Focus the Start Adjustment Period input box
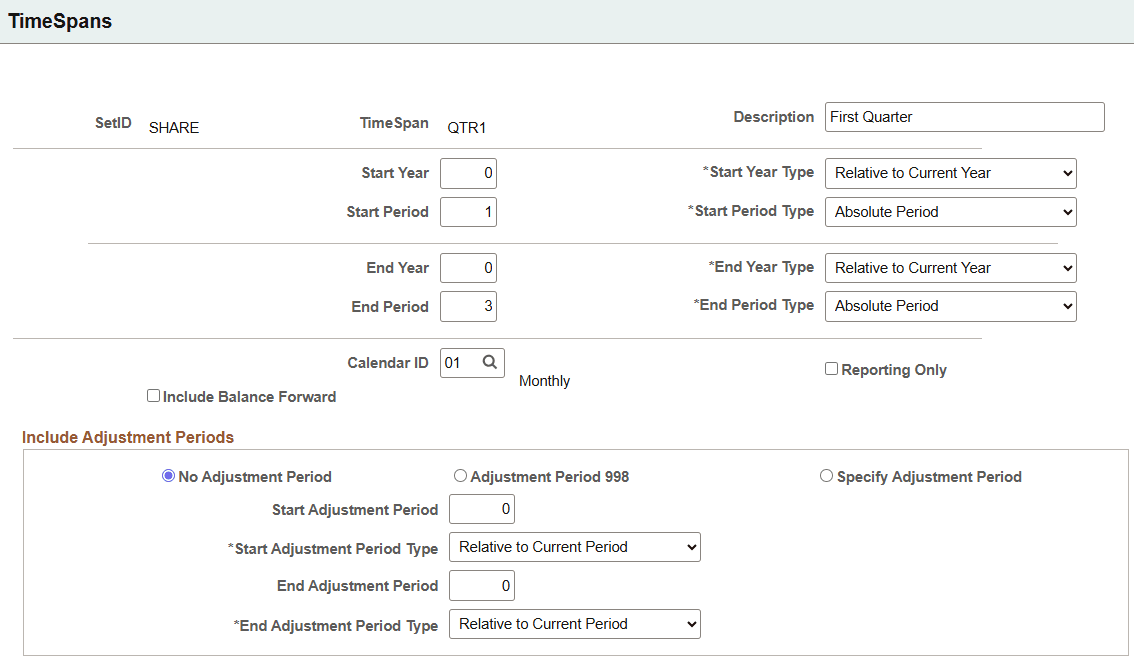 coord(482,509)
